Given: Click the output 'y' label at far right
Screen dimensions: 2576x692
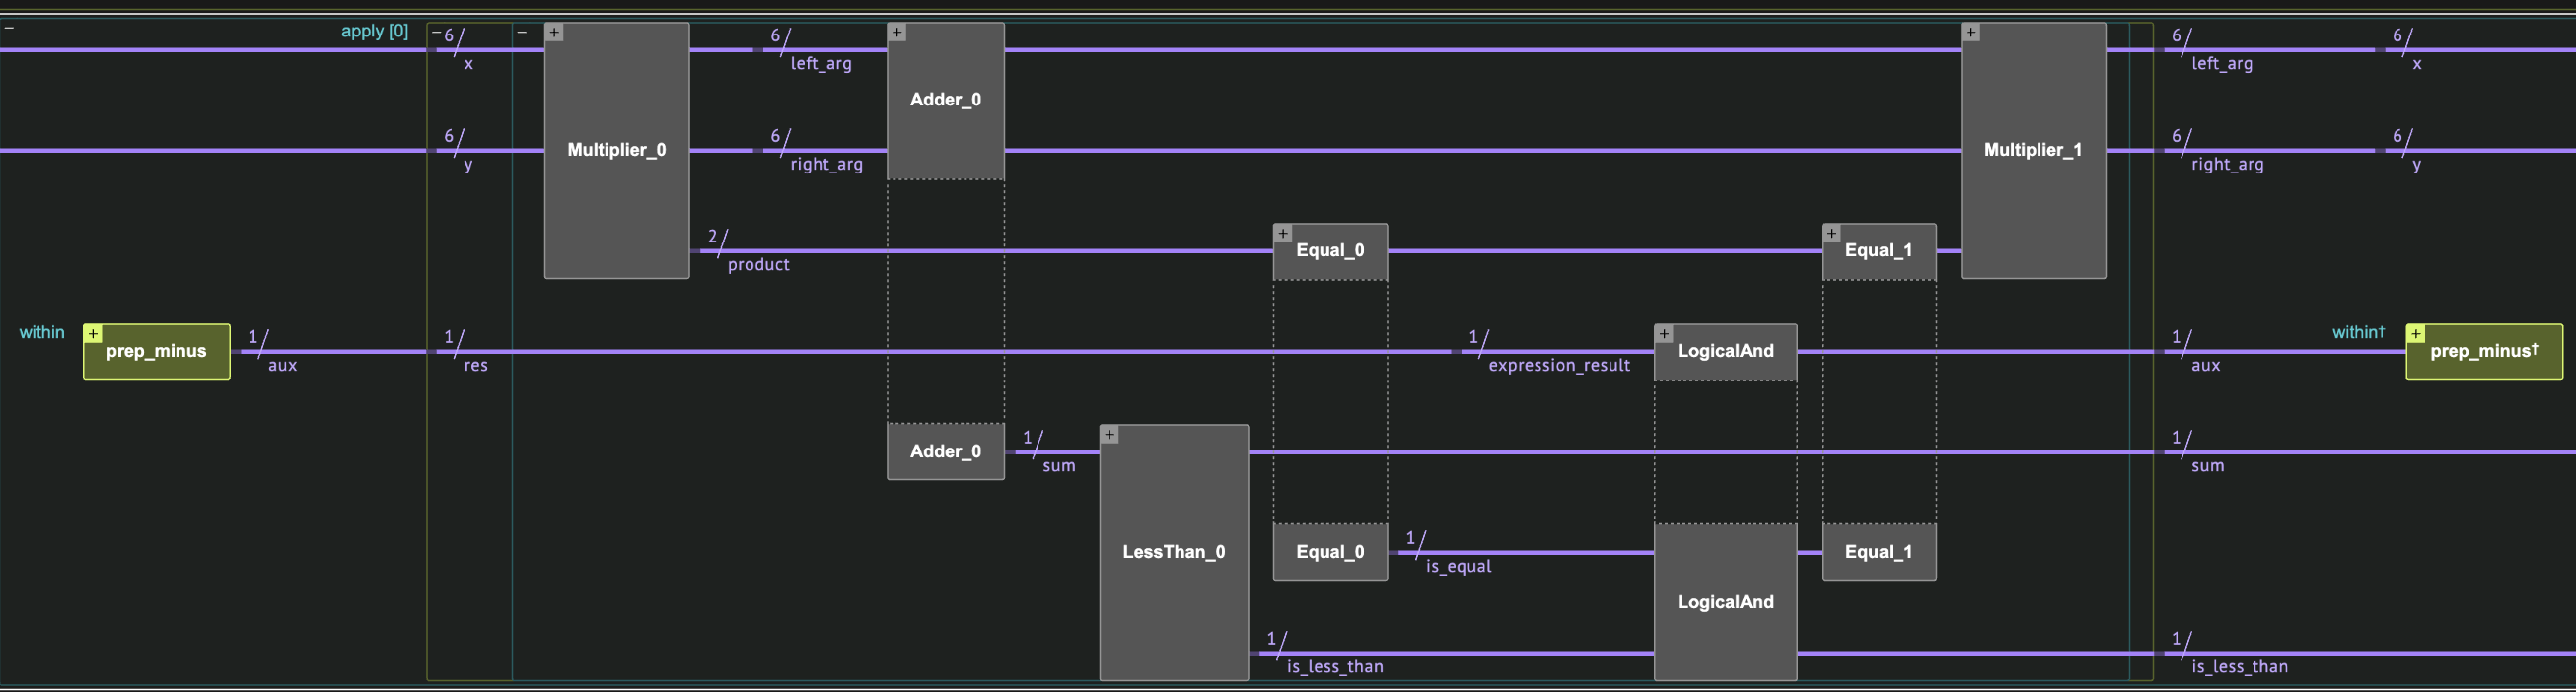Looking at the screenshot, I should pos(2418,165).
